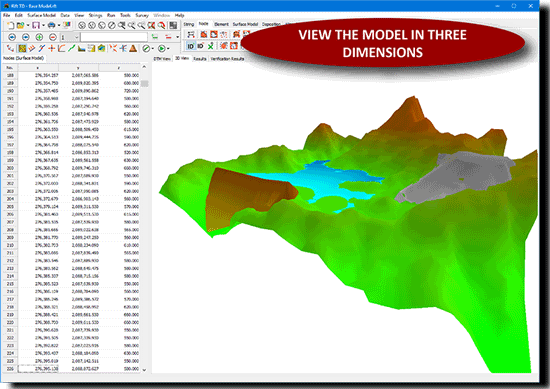The image size is (550, 389).
Task: Click the blue right-arrow next button
Action: (26, 37)
